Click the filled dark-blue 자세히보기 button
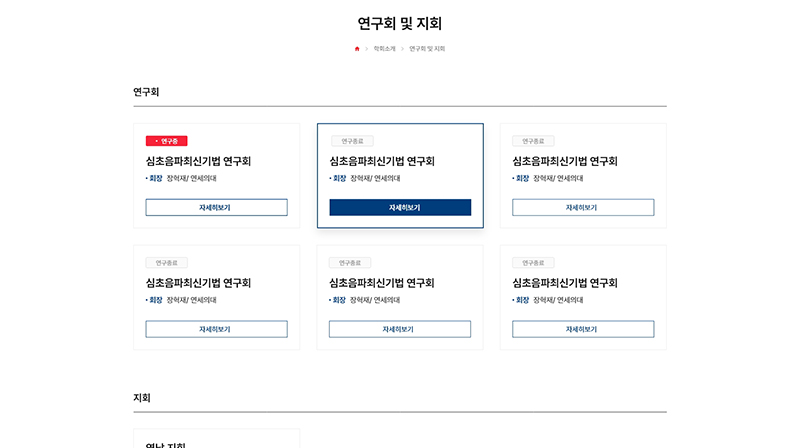The width and height of the screenshot is (800, 448). pos(400,208)
